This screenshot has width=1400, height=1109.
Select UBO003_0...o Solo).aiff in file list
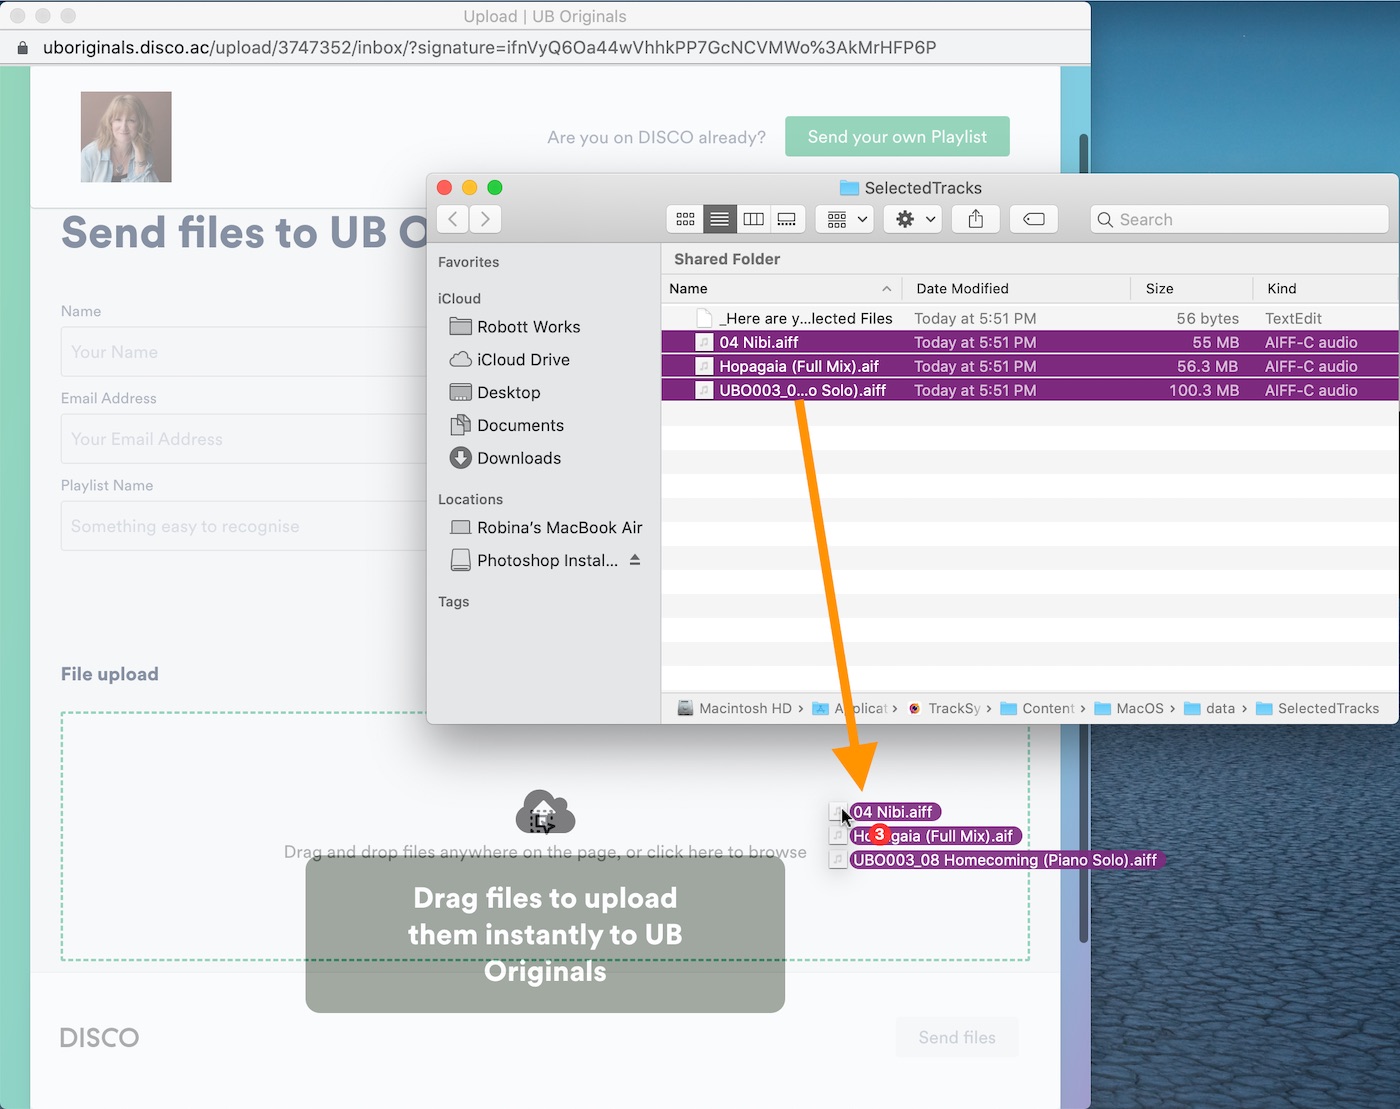point(1030,390)
